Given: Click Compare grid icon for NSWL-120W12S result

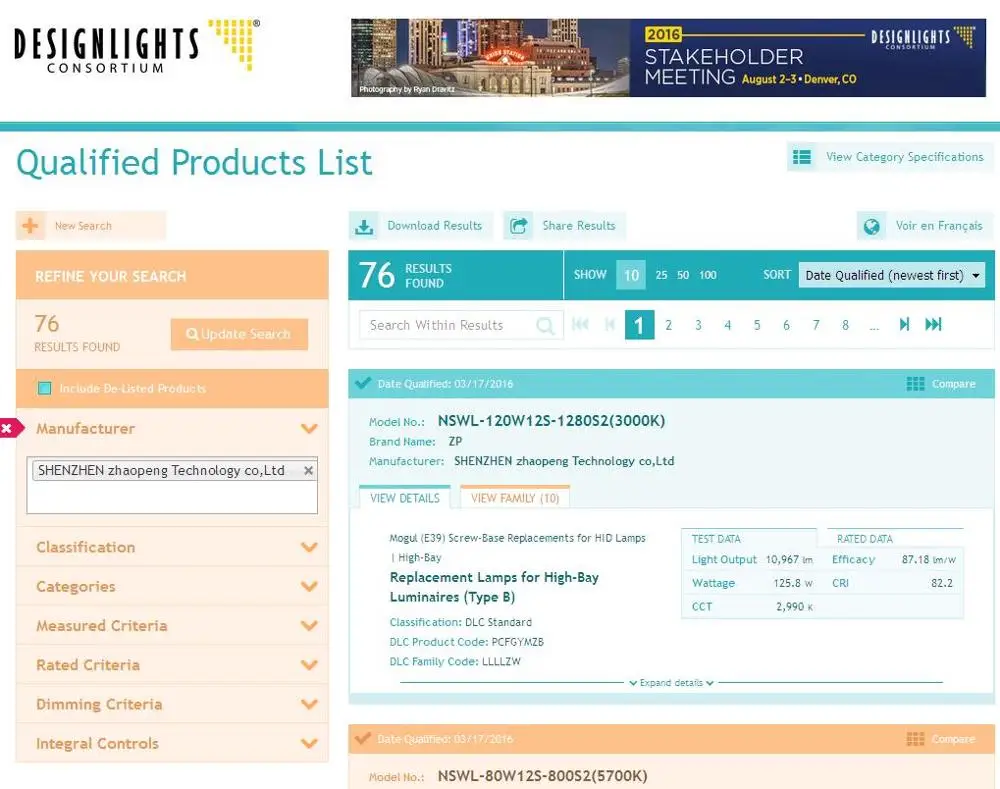Looking at the screenshot, I should pos(915,384).
